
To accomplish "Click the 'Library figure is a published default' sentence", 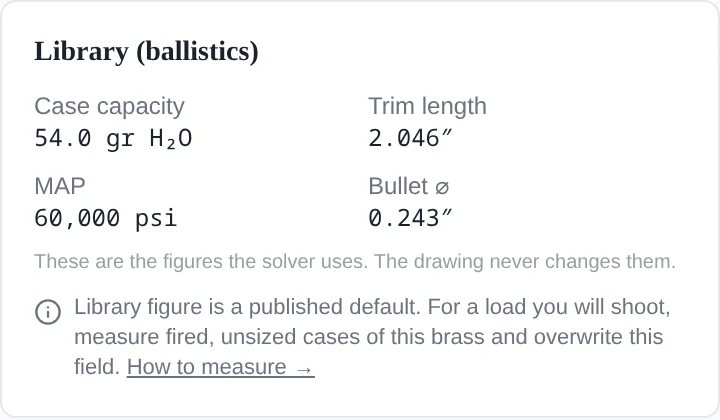I will pyautogui.click(x=247, y=307).
